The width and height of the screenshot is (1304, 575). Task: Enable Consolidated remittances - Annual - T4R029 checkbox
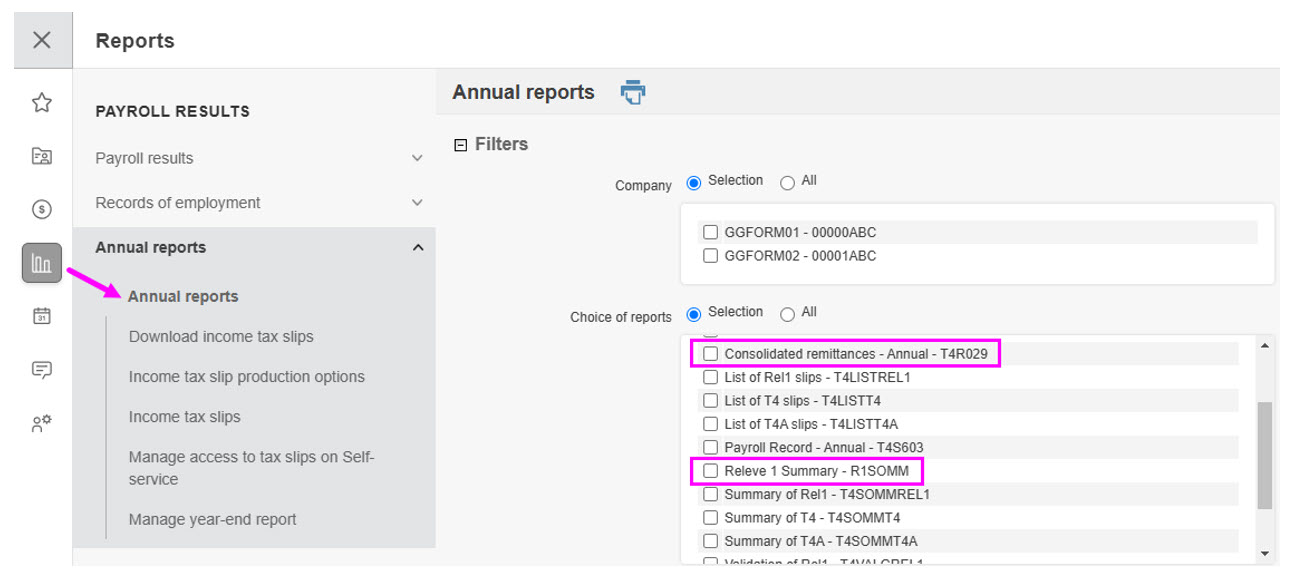(x=711, y=354)
